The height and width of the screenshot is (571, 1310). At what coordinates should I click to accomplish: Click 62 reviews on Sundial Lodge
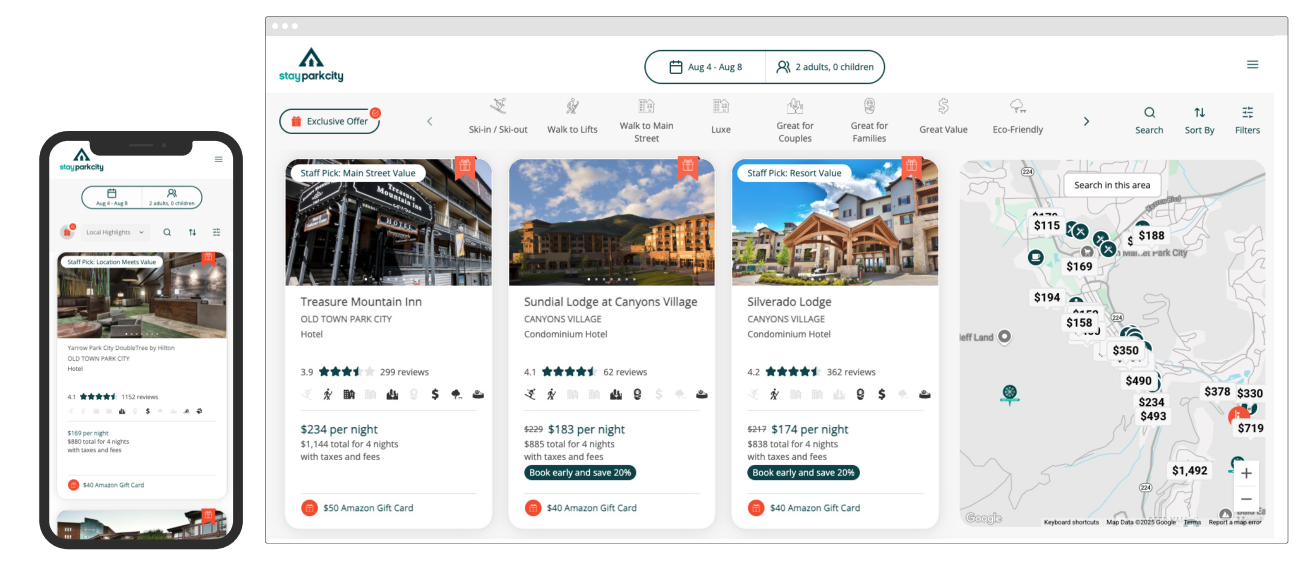click(625, 372)
